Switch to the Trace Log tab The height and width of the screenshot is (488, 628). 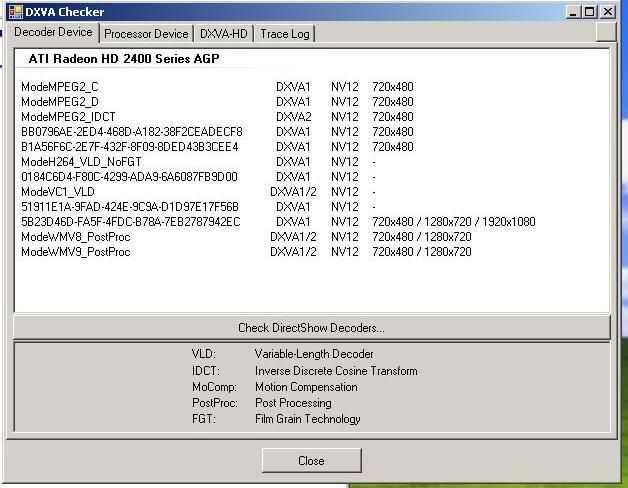[285, 34]
